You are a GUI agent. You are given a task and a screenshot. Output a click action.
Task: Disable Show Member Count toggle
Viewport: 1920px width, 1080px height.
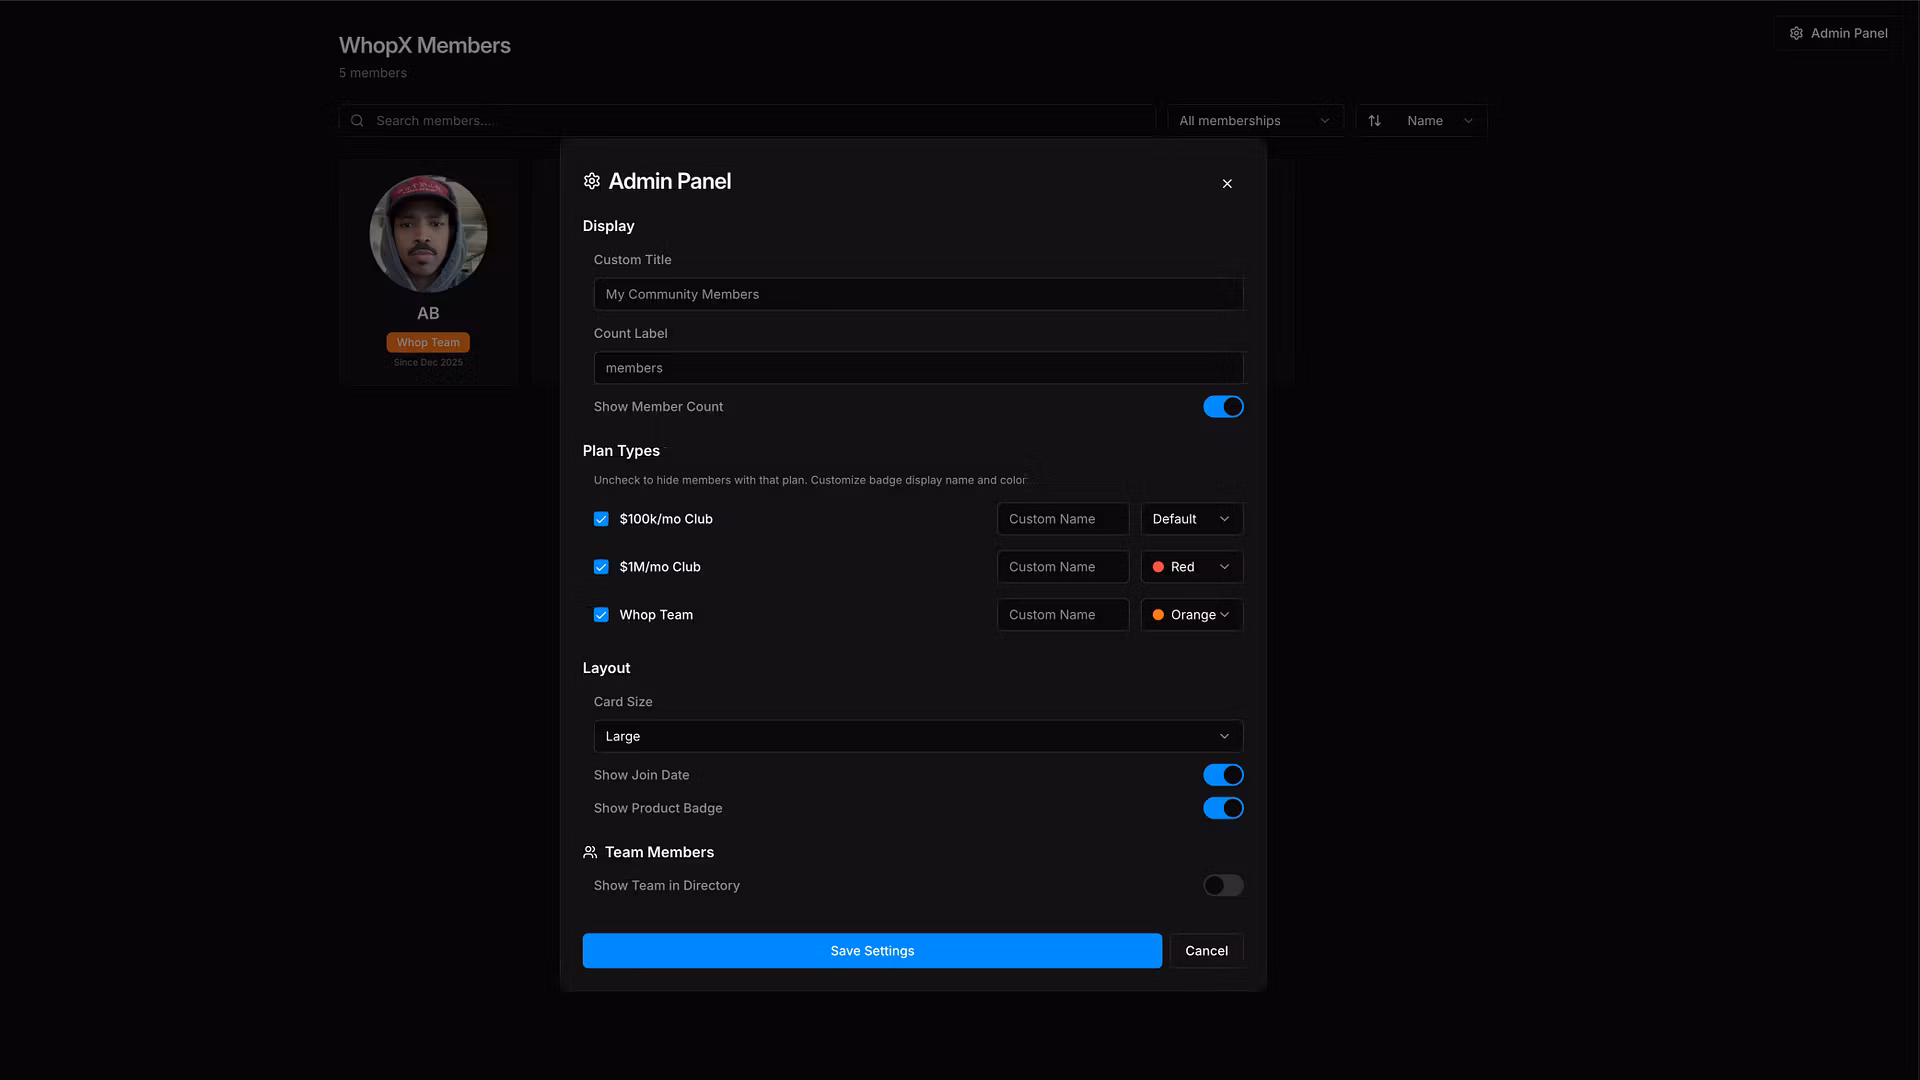tap(1223, 406)
